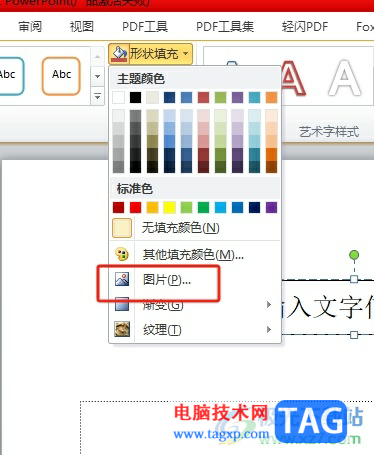
Task: Open the 渐变 submenu arrow
Action: pyautogui.click(x=269, y=304)
